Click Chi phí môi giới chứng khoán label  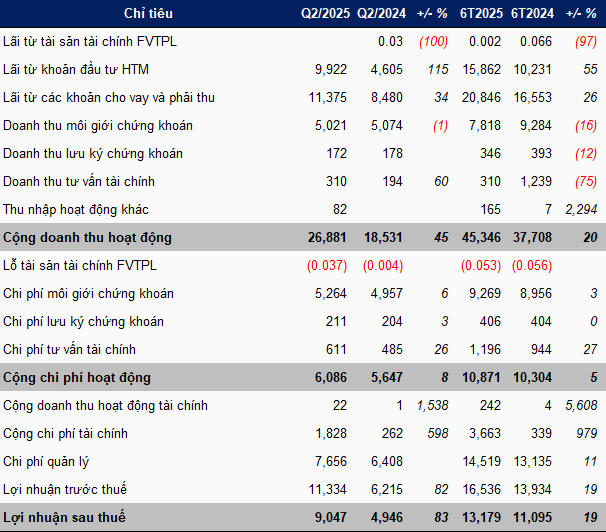(88, 294)
